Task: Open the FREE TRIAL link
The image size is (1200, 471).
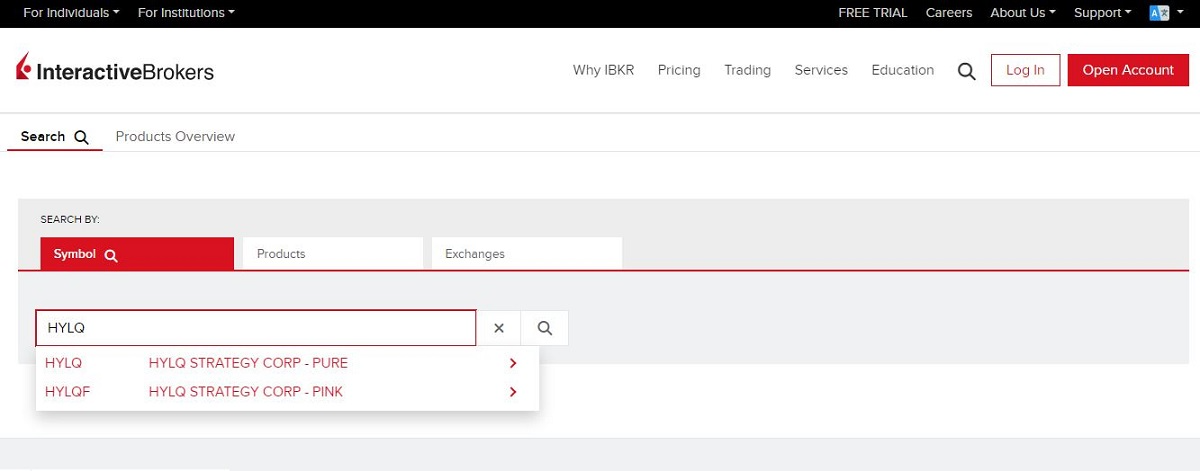Action: click(x=873, y=13)
